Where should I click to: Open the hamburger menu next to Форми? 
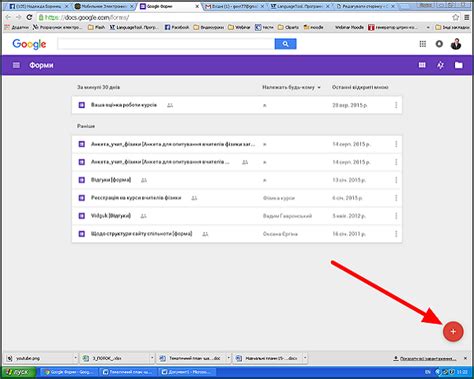16,65
